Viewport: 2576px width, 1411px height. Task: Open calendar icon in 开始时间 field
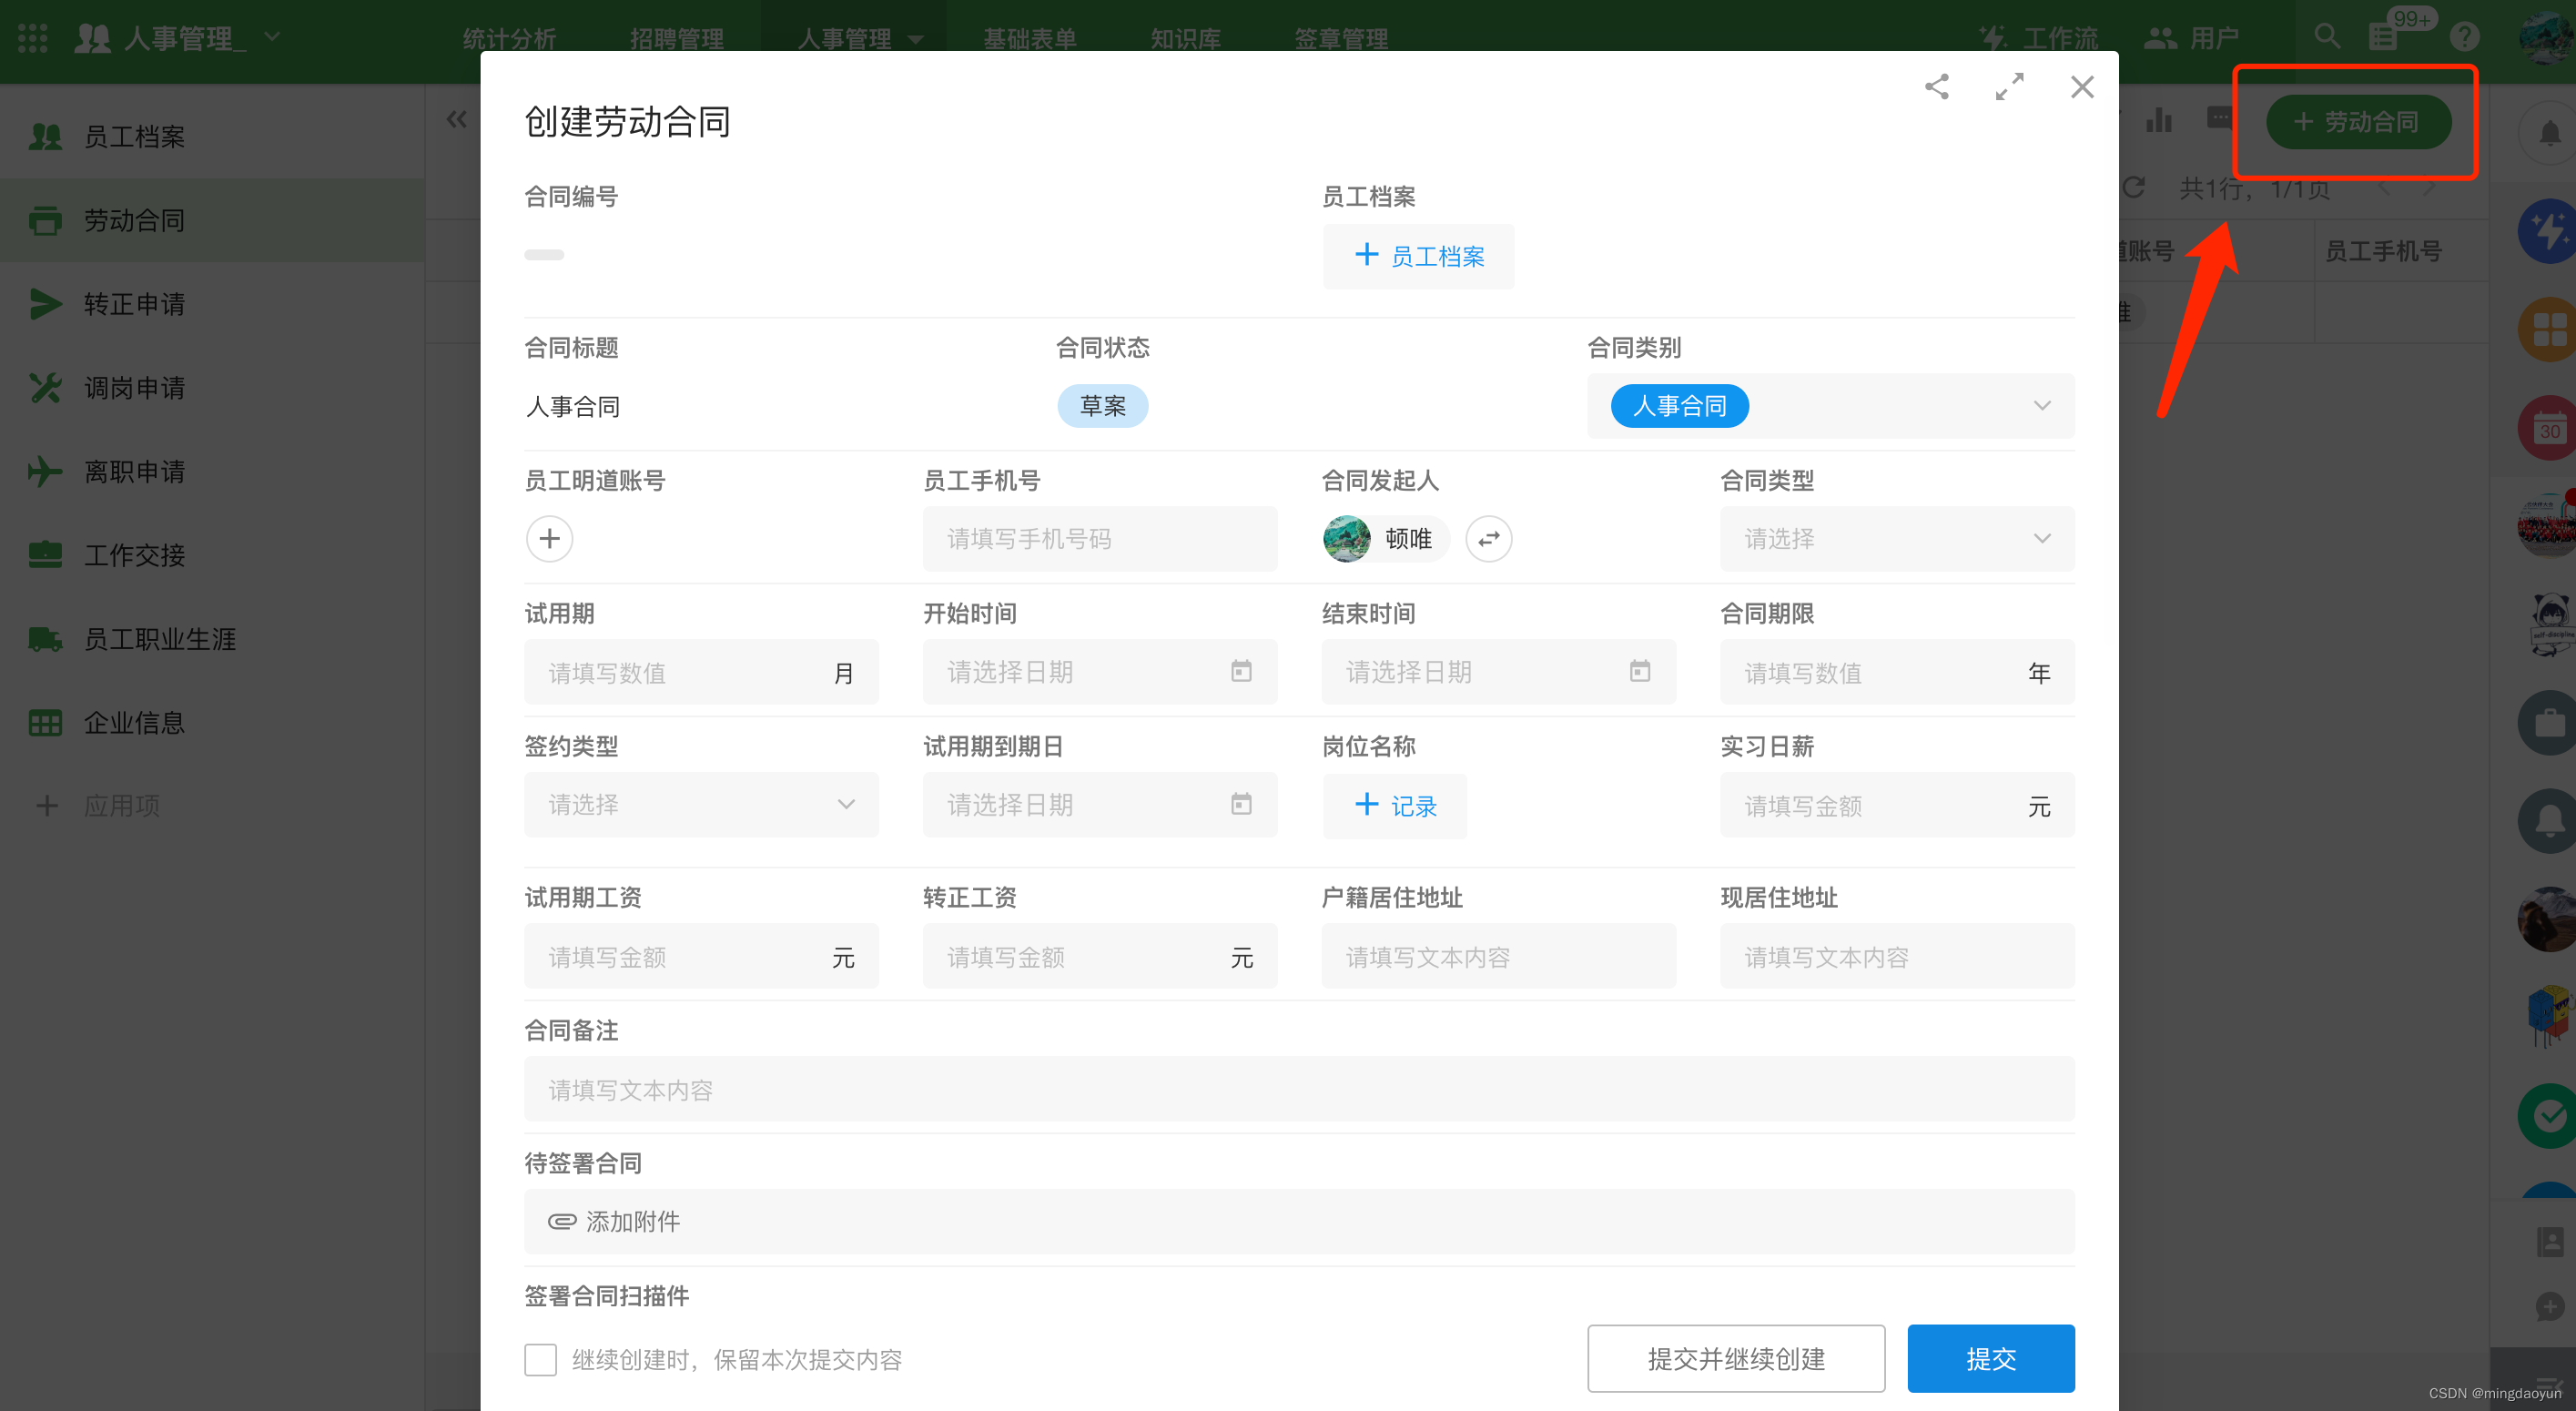(1240, 671)
